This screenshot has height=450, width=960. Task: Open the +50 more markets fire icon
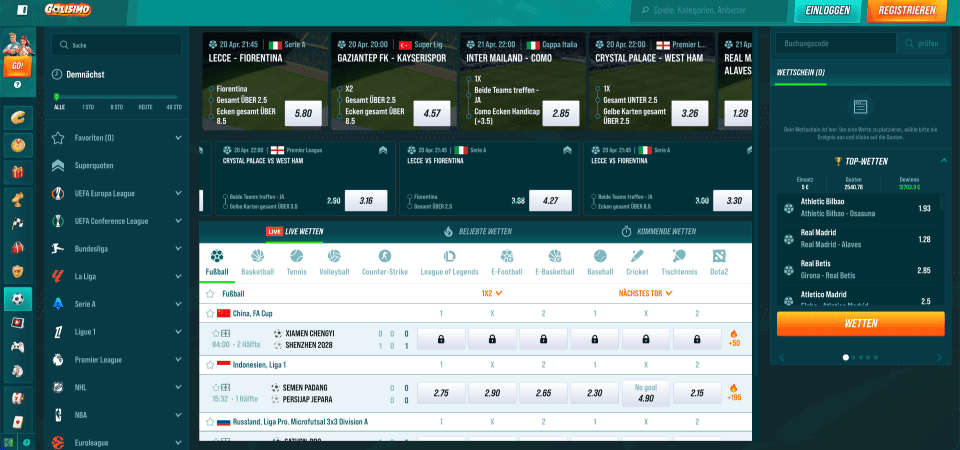[x=733, y=339]
